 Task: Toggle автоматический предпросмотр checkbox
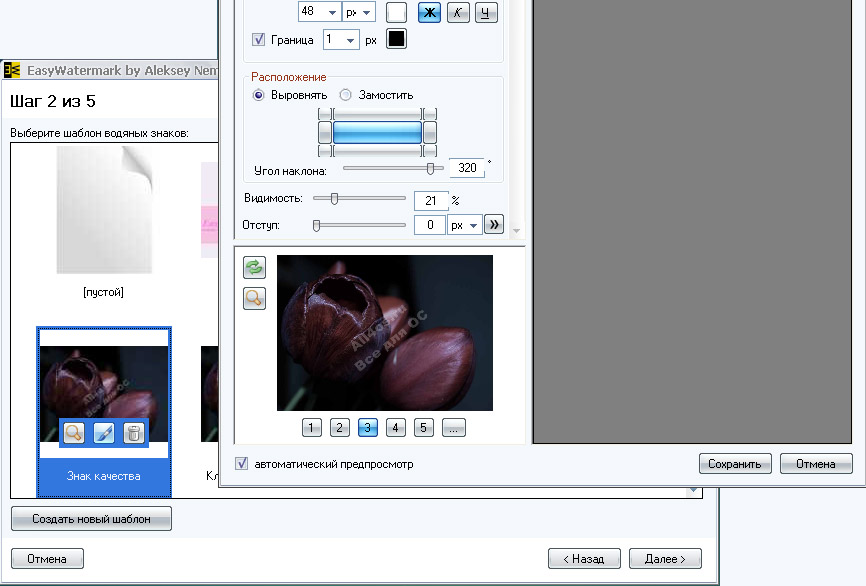[x=241, y=463]
